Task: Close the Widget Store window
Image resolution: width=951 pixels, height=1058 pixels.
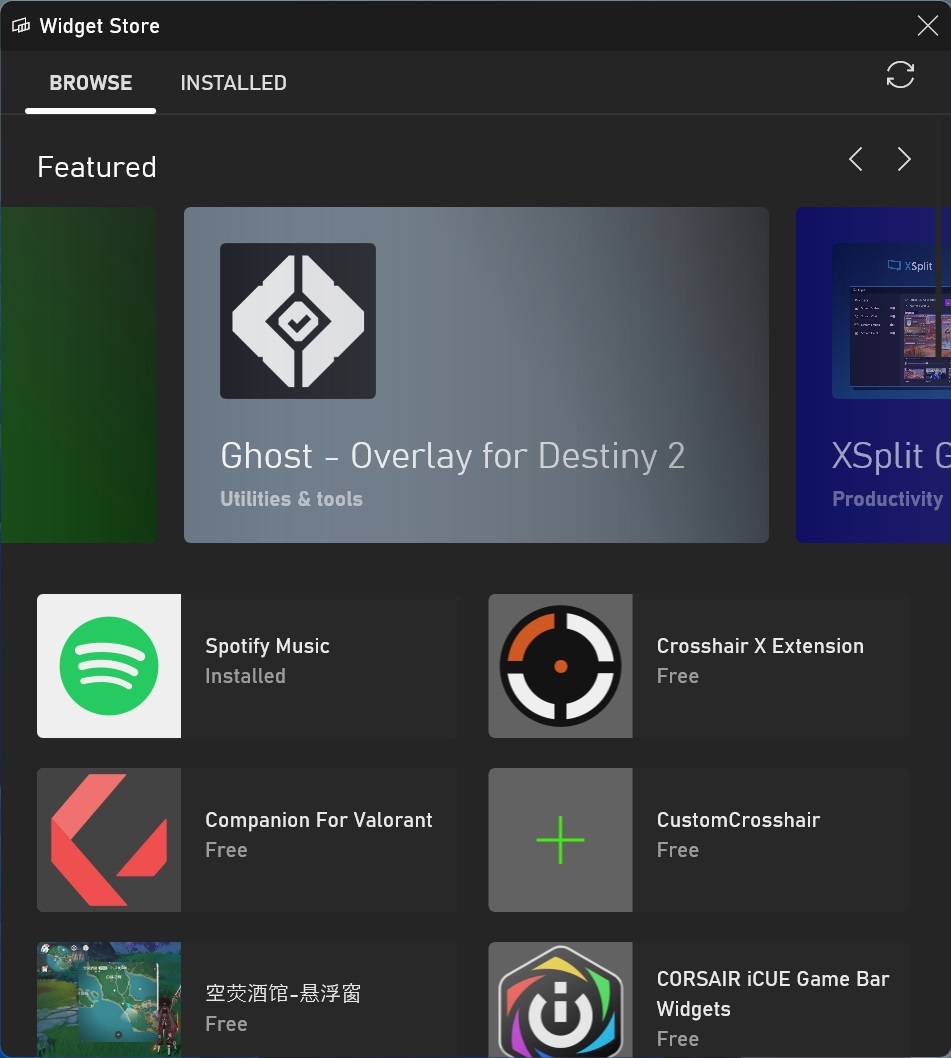Action: click(927, 26)
